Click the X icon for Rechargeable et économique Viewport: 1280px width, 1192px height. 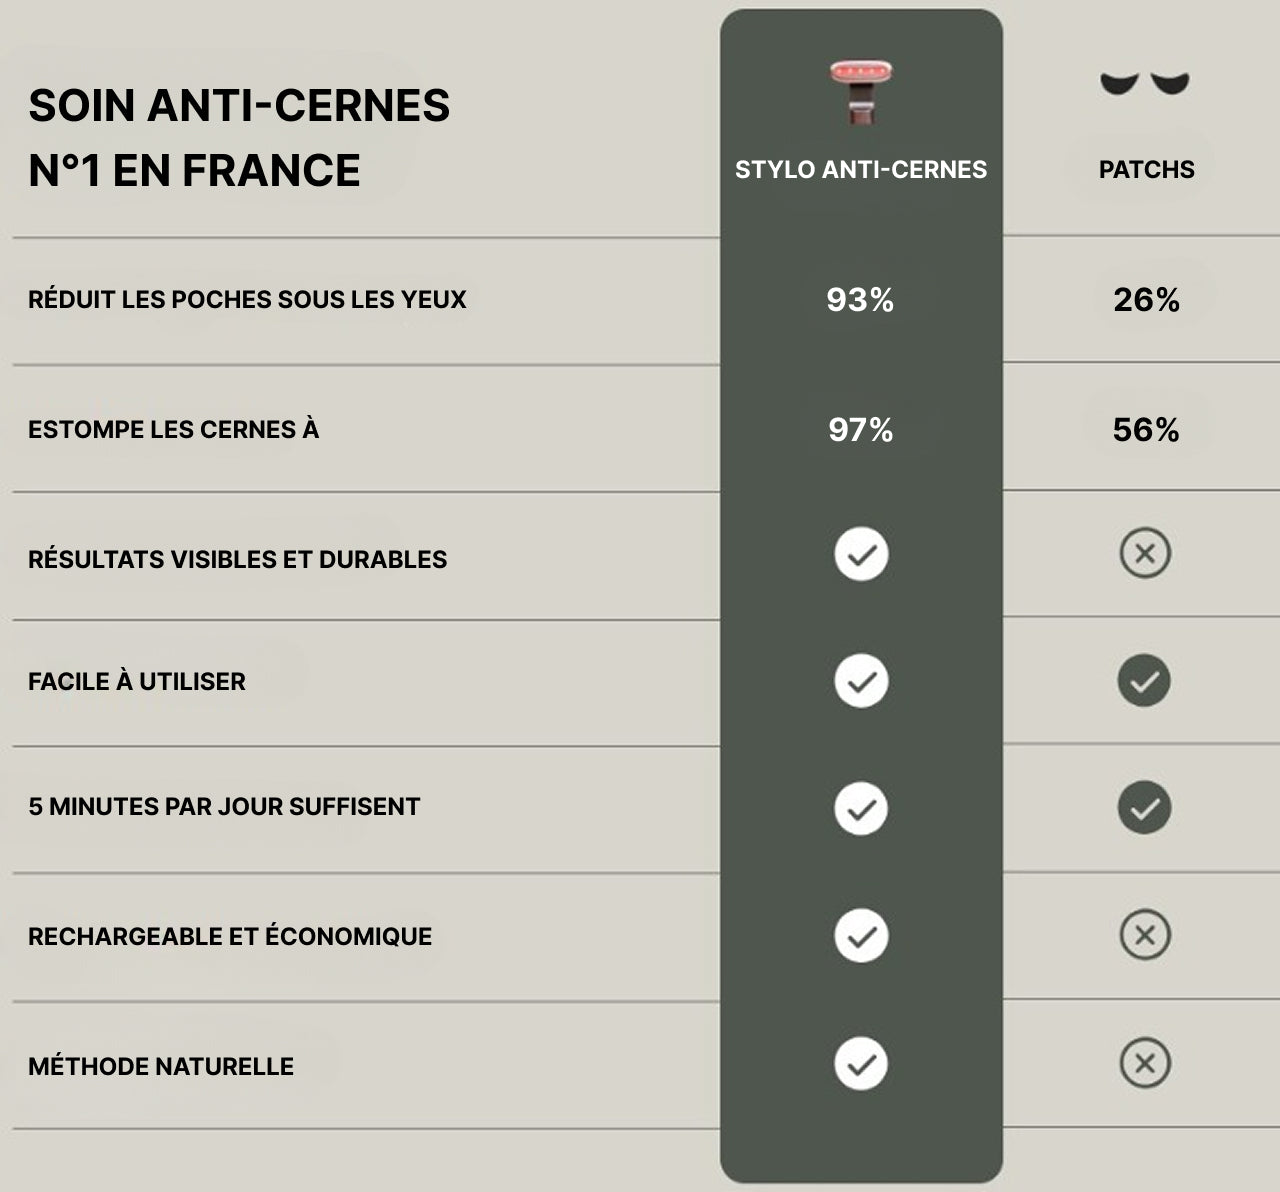point(1145,935)
